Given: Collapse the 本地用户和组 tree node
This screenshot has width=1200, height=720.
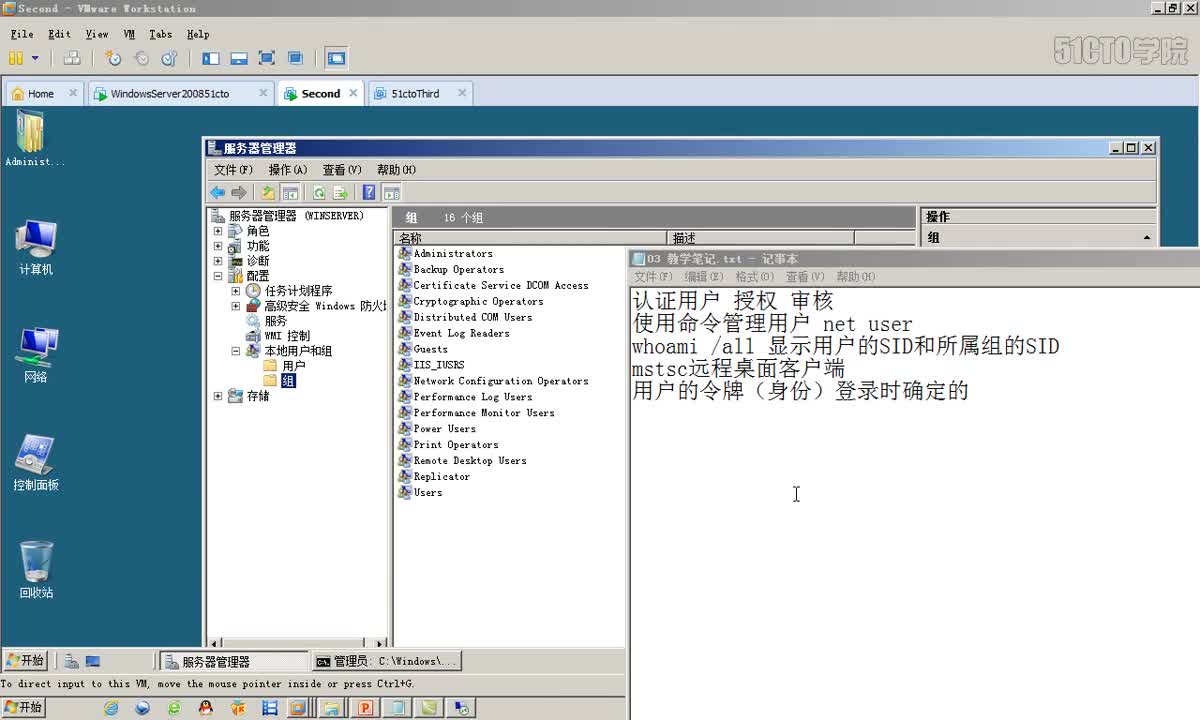Looking at the screenshot, I should [236, 351].
